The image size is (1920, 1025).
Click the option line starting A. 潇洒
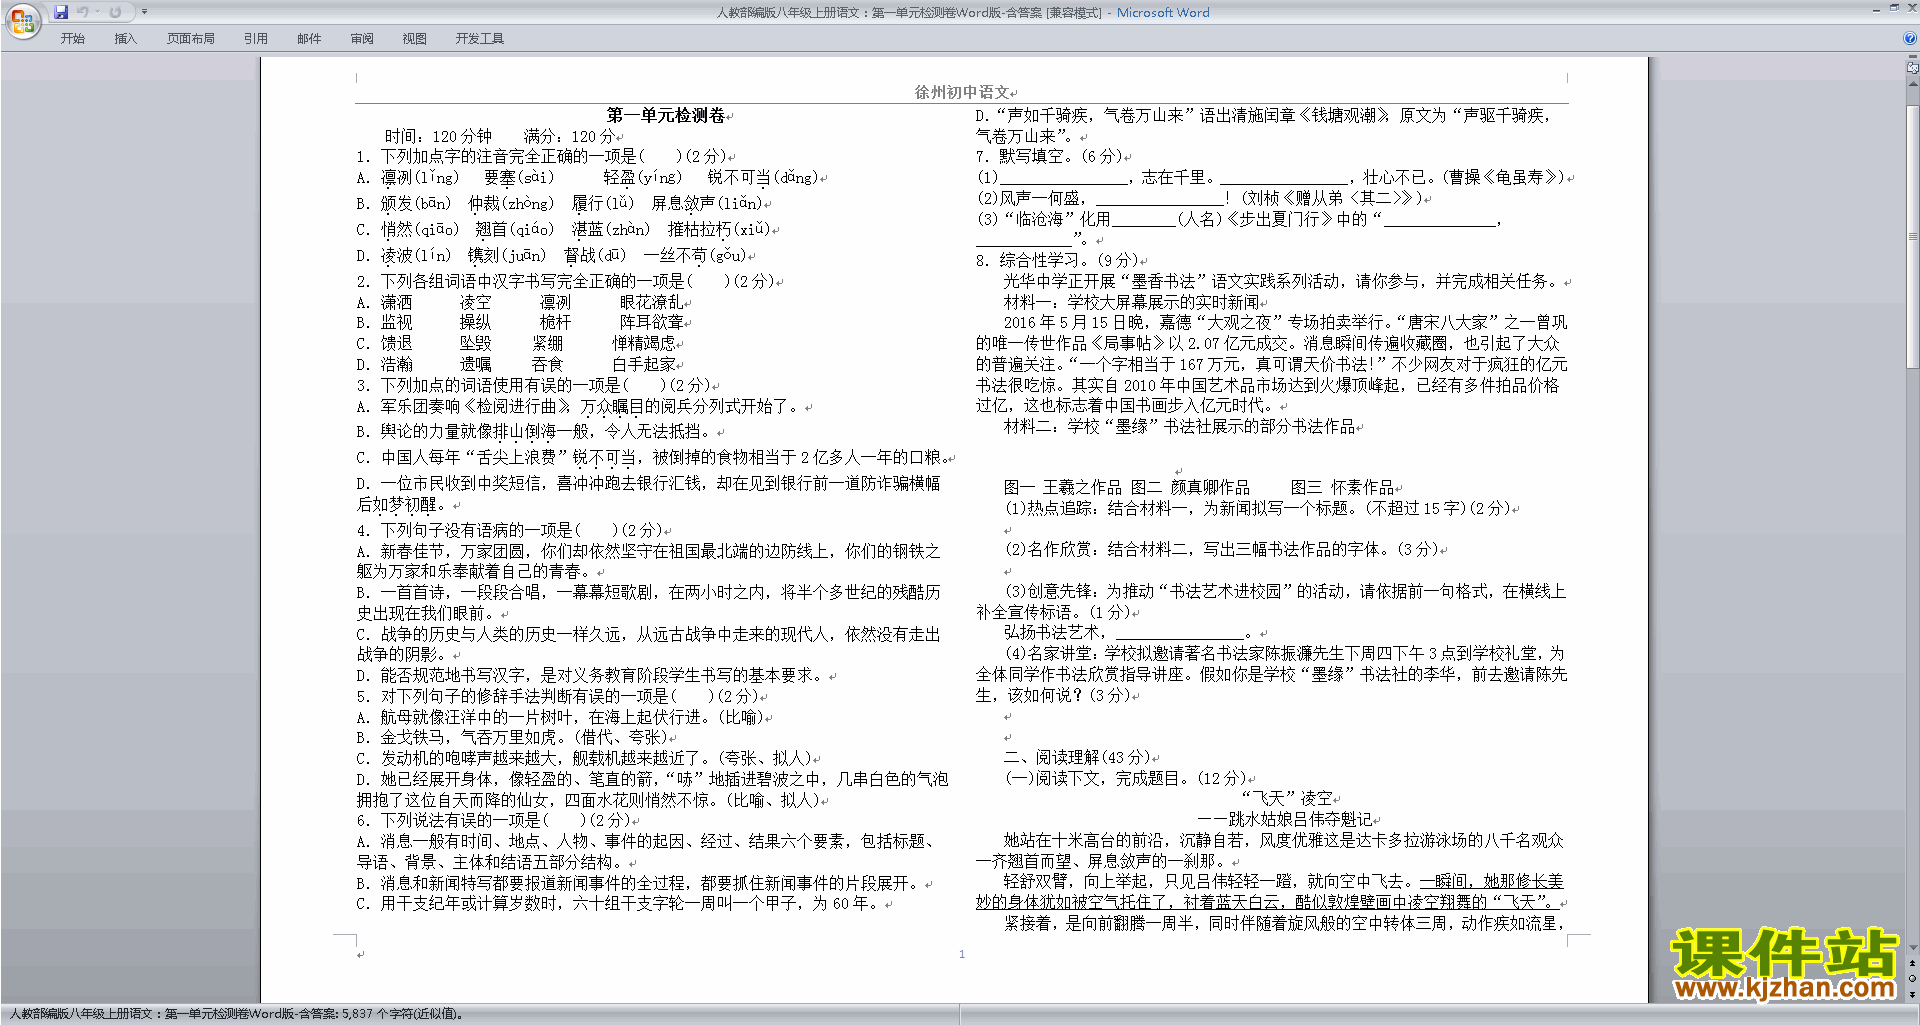pos(519,302)
